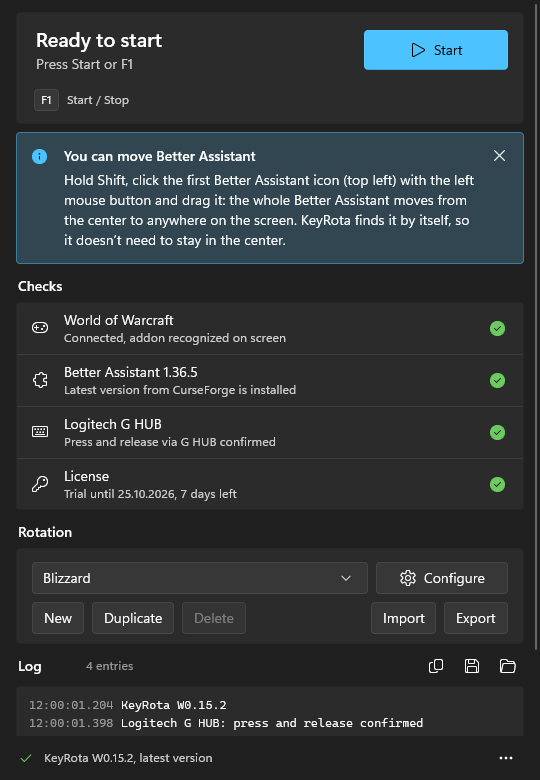Viewport: 540px width, 780px height.
Task: Copy the log to clipboard
Action: pyautogui.click(x=436, y=666)
